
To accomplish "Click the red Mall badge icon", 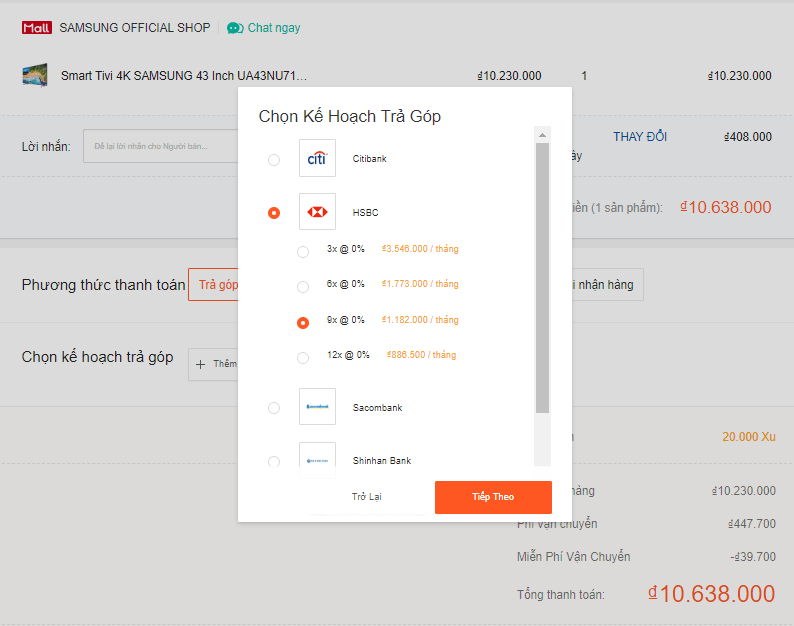I will 37,28.
